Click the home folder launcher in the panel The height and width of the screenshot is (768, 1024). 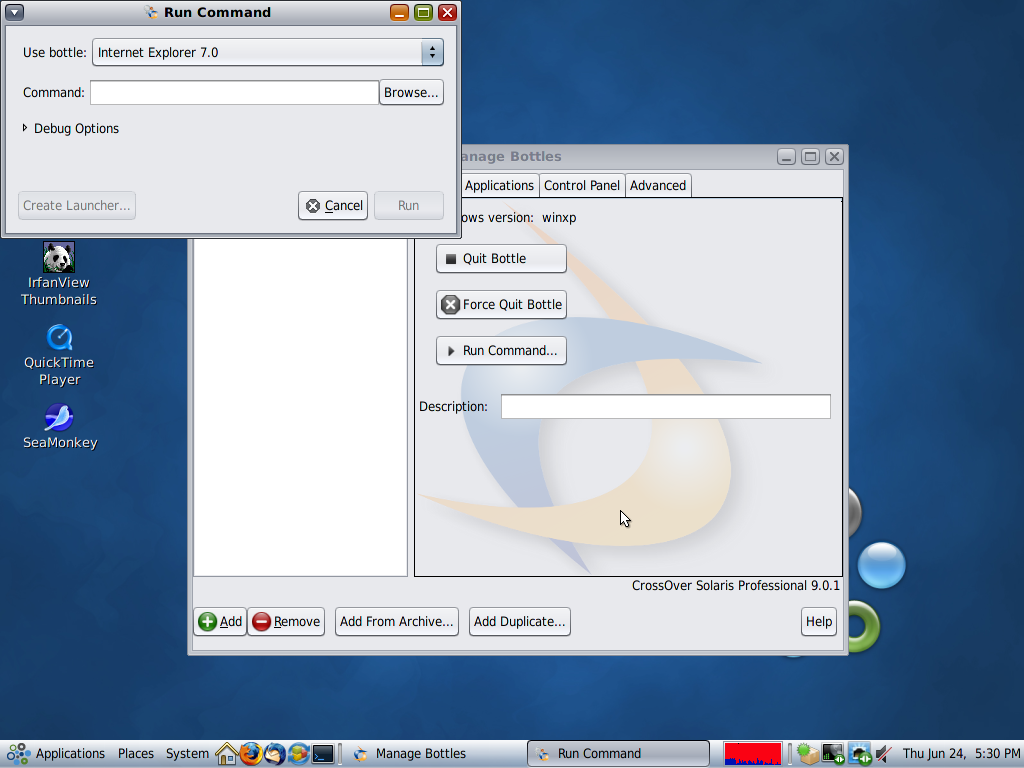227,754
